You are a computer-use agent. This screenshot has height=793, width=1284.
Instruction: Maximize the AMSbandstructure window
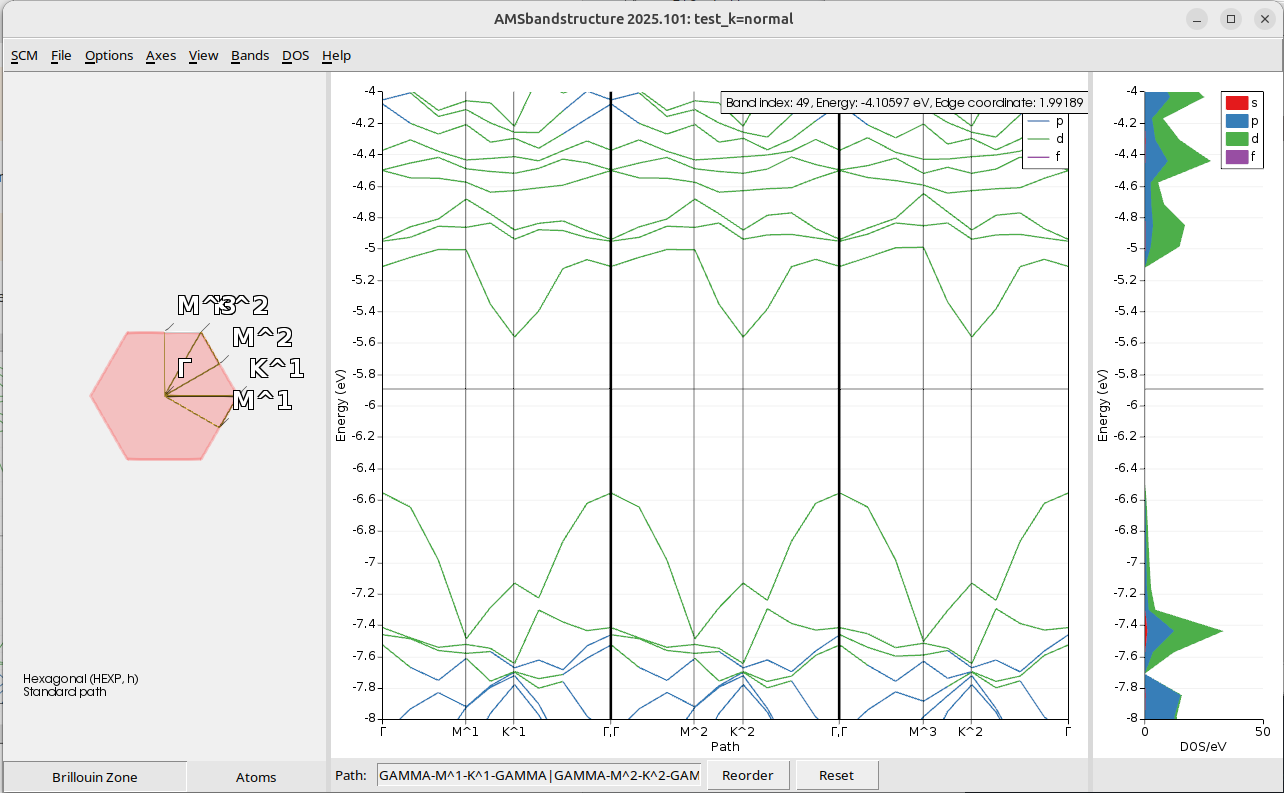point(1231,19)
